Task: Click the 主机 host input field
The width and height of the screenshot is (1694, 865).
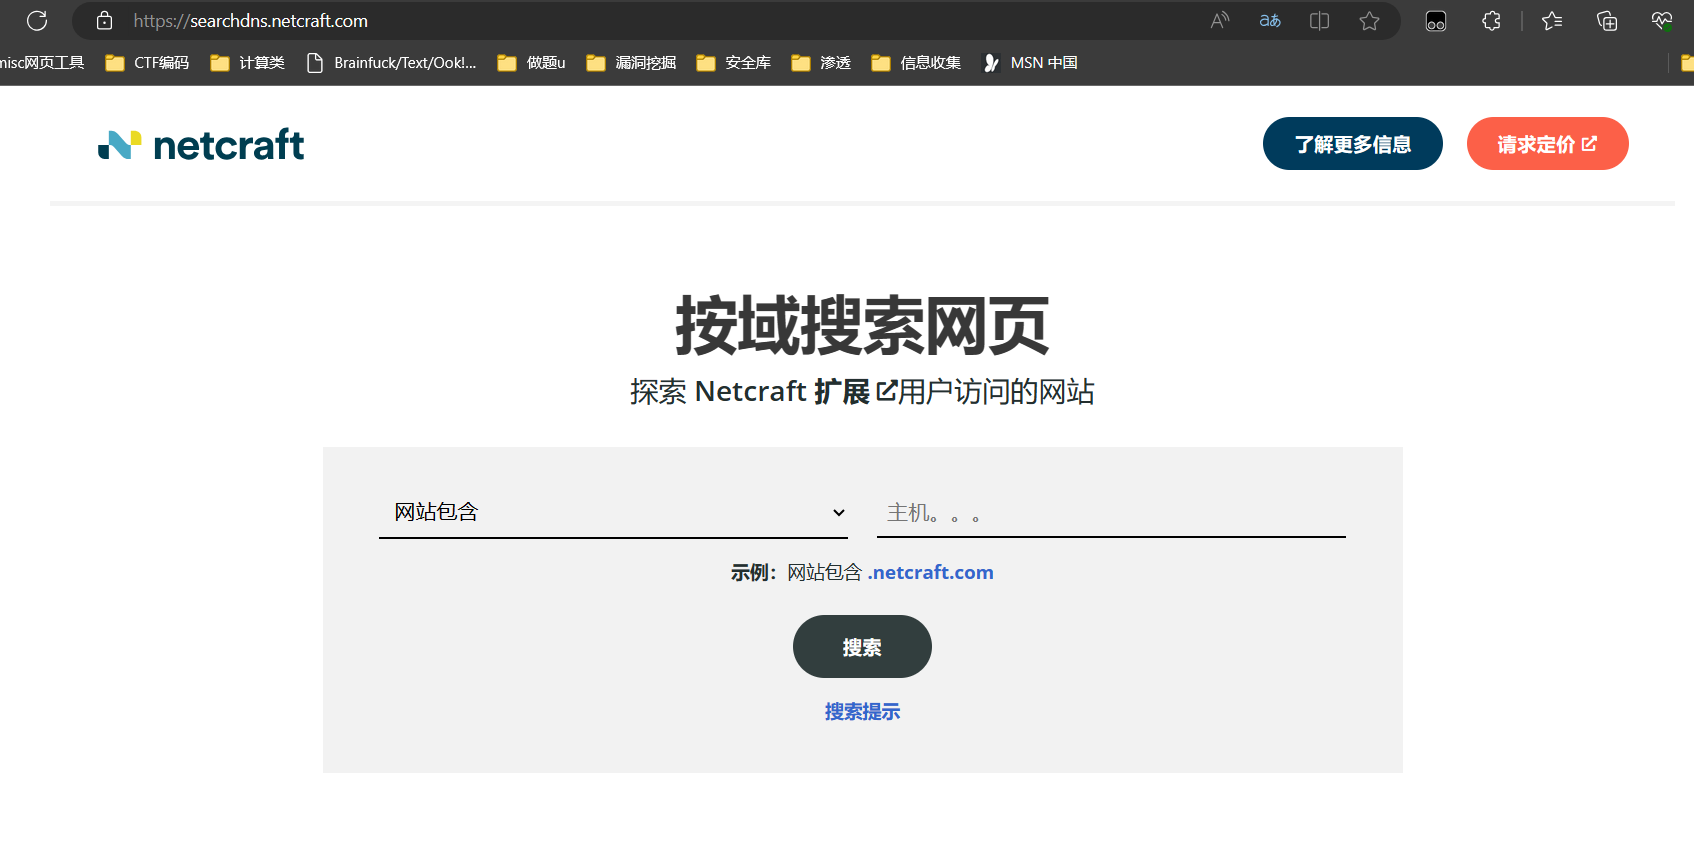Action: (1110, 513)
